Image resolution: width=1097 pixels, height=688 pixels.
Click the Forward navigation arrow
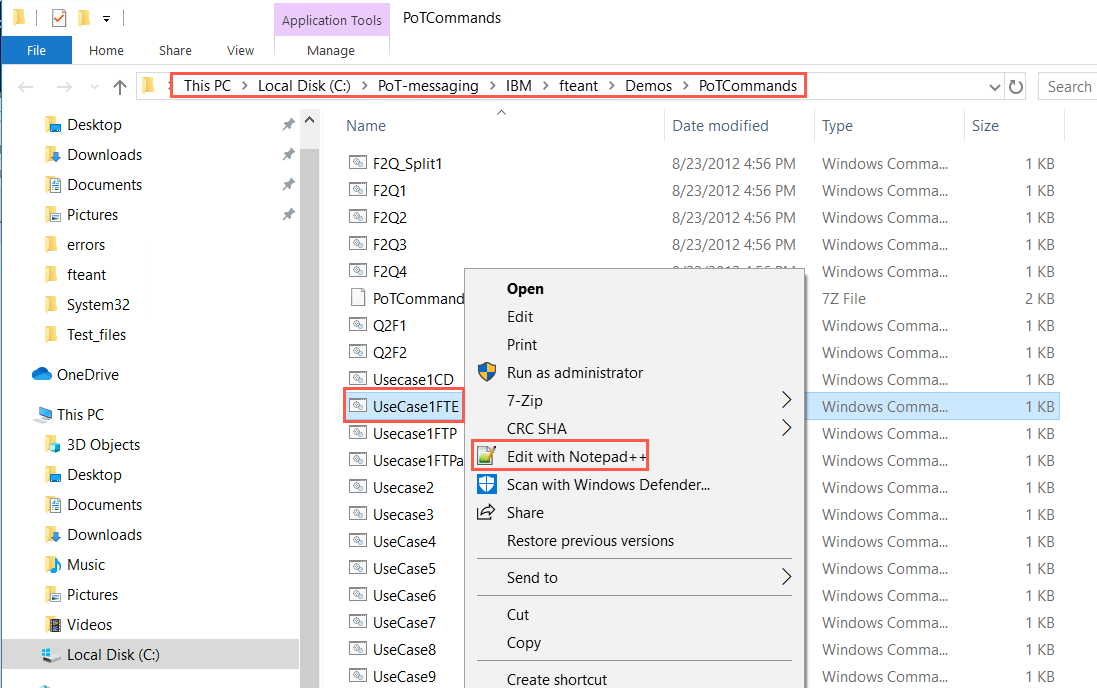coord(64,87)
